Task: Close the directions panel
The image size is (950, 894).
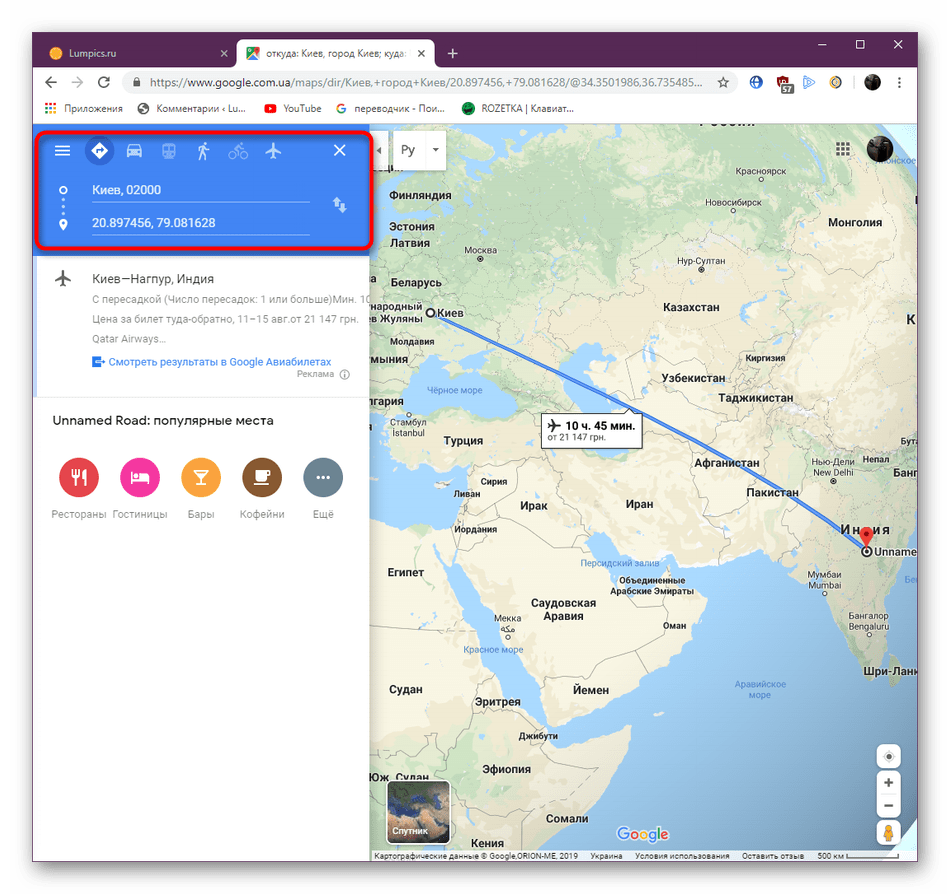Action: (339, 150)
